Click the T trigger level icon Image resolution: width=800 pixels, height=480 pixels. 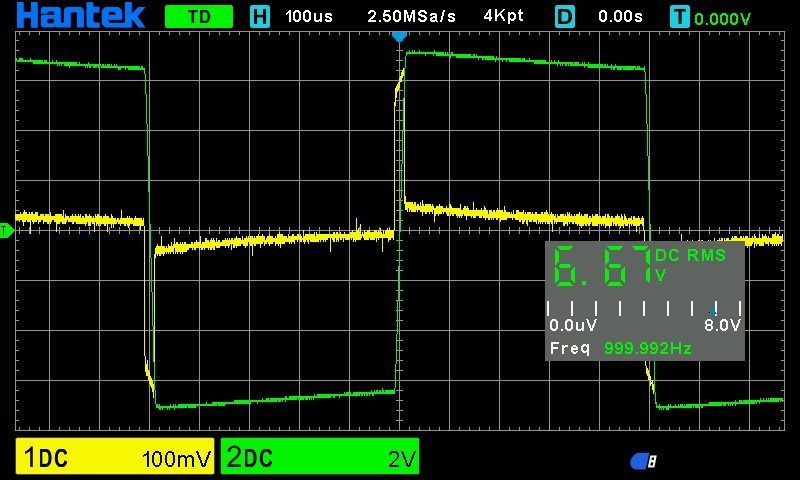680,17
